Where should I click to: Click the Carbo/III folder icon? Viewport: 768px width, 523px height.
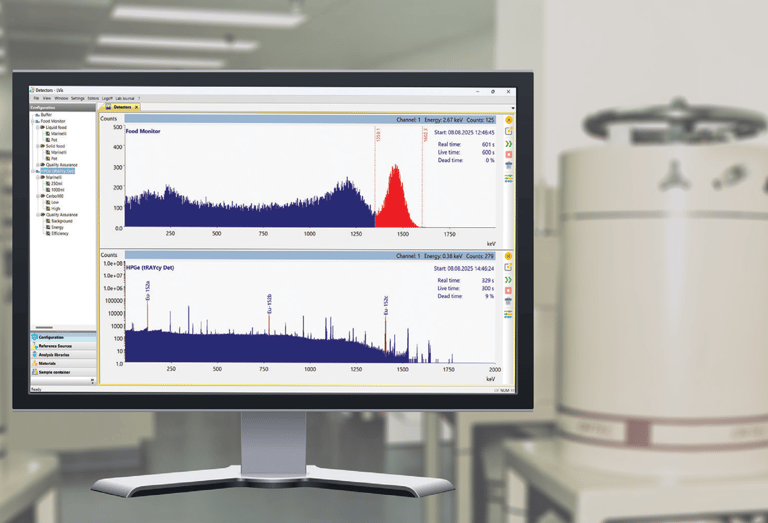click(42, 196)
